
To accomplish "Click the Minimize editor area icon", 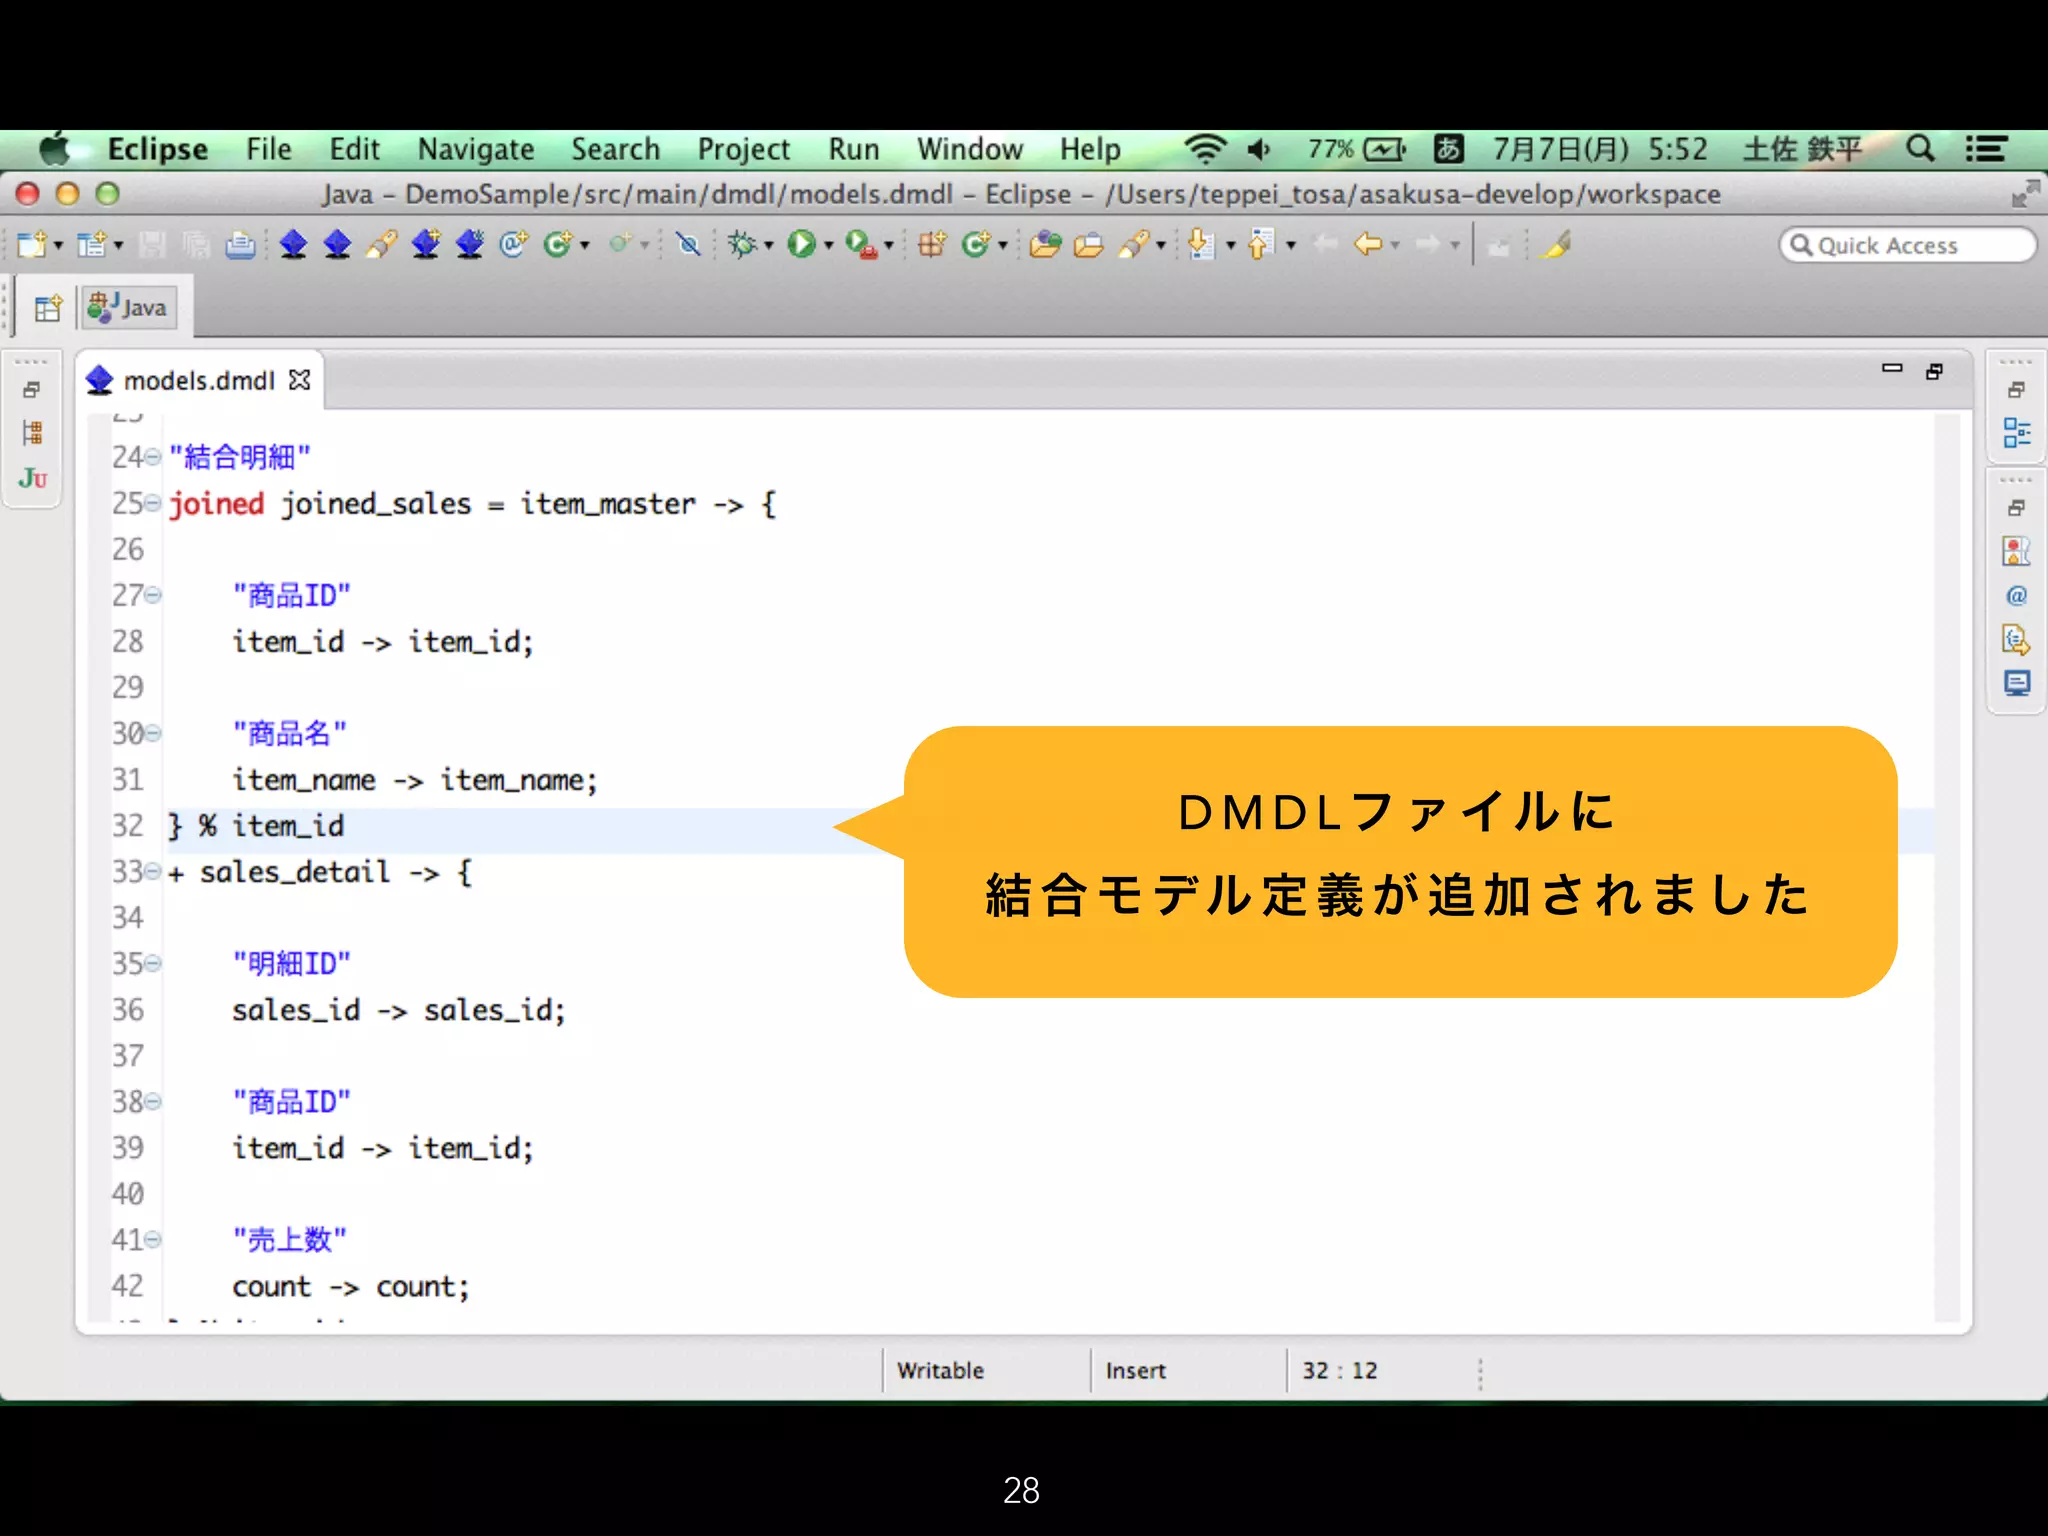I will click(x=1892, y=369).
